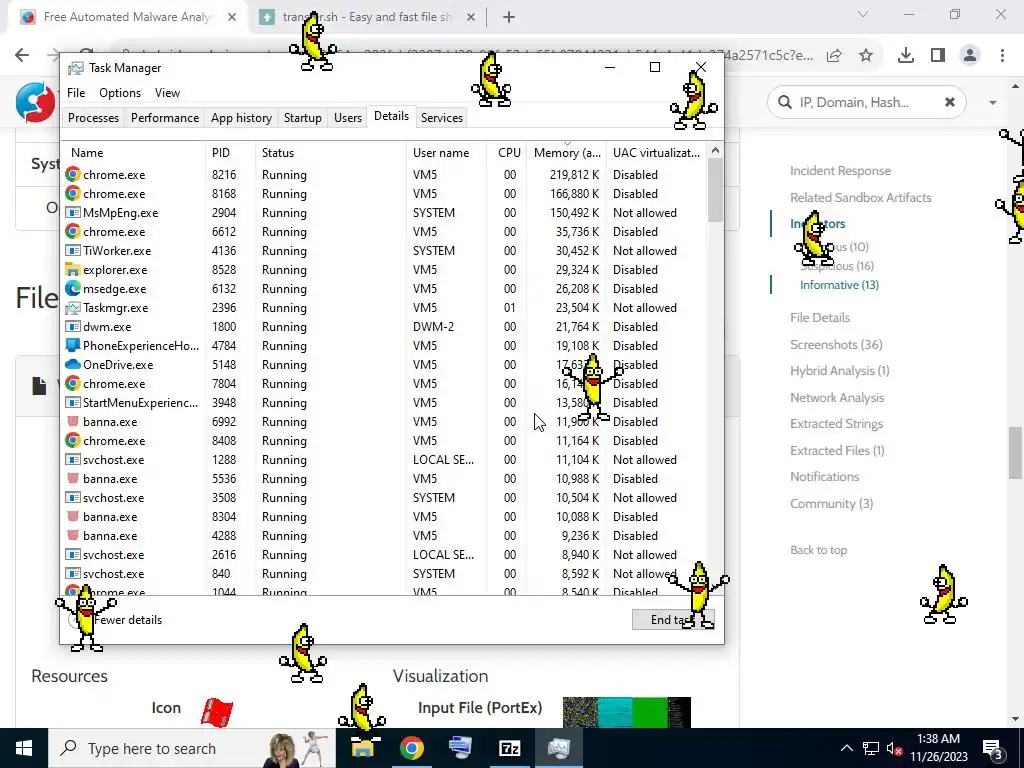
Task: Click the share page icon in the address bar
Action: pos(834,56)
